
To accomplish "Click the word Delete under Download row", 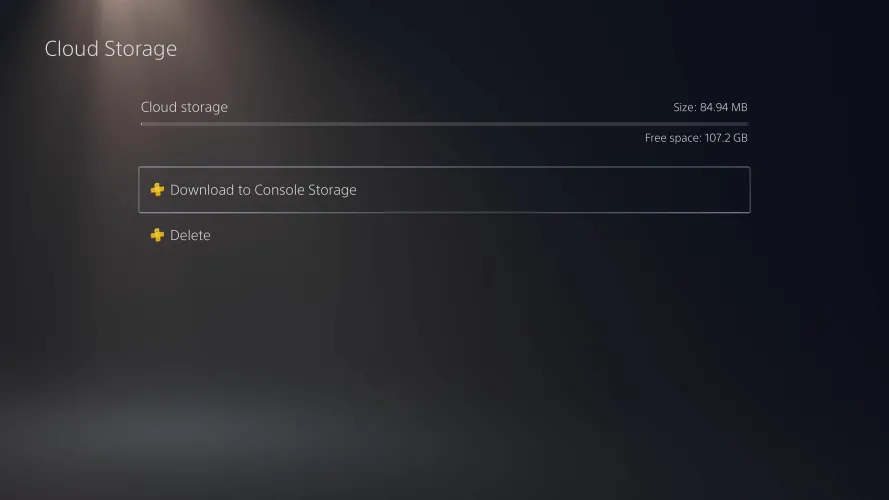I will [190, 235].
